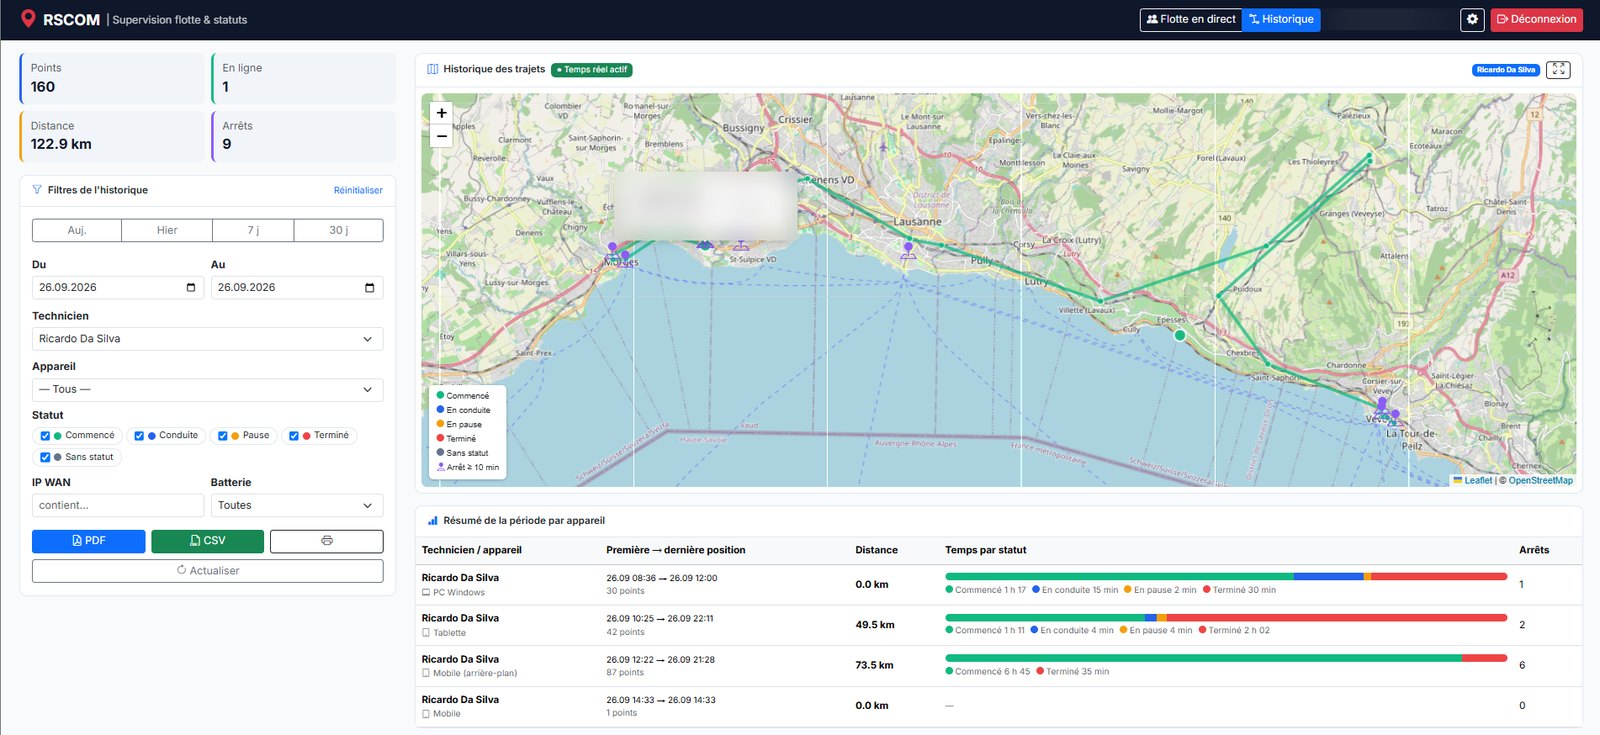Select the 30 j date range

[x=339, y=231]
